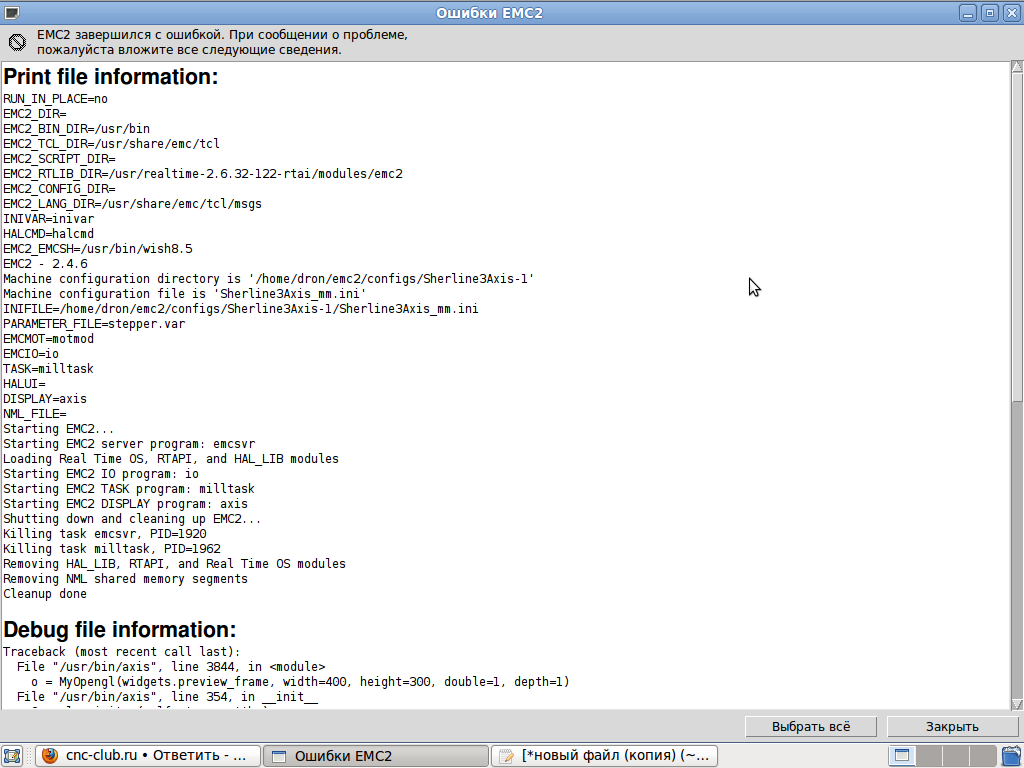Screen dimensions: 1024x768
Task: Close the window with the title bar X
Action: coord(1011,12)
